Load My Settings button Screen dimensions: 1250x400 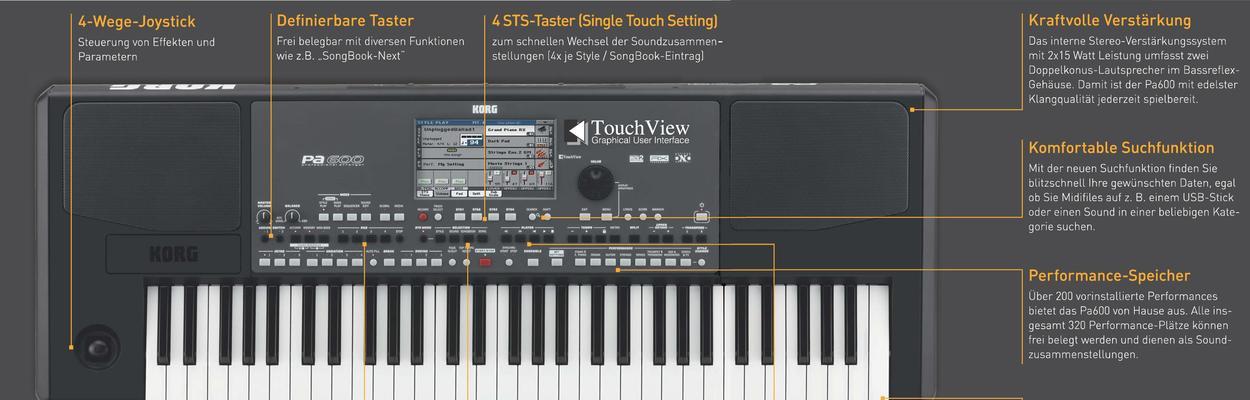(x=557, y=262)
